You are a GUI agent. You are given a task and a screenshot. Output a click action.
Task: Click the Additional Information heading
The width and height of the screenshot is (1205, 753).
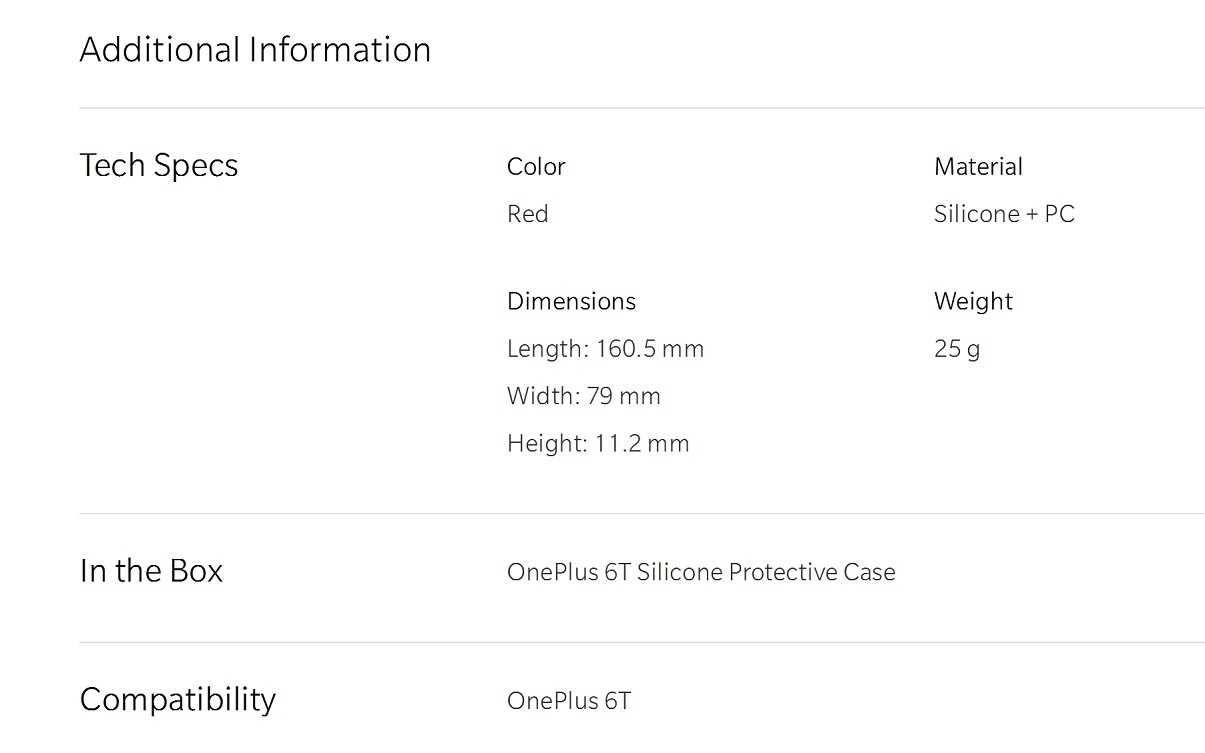point(255,49)
